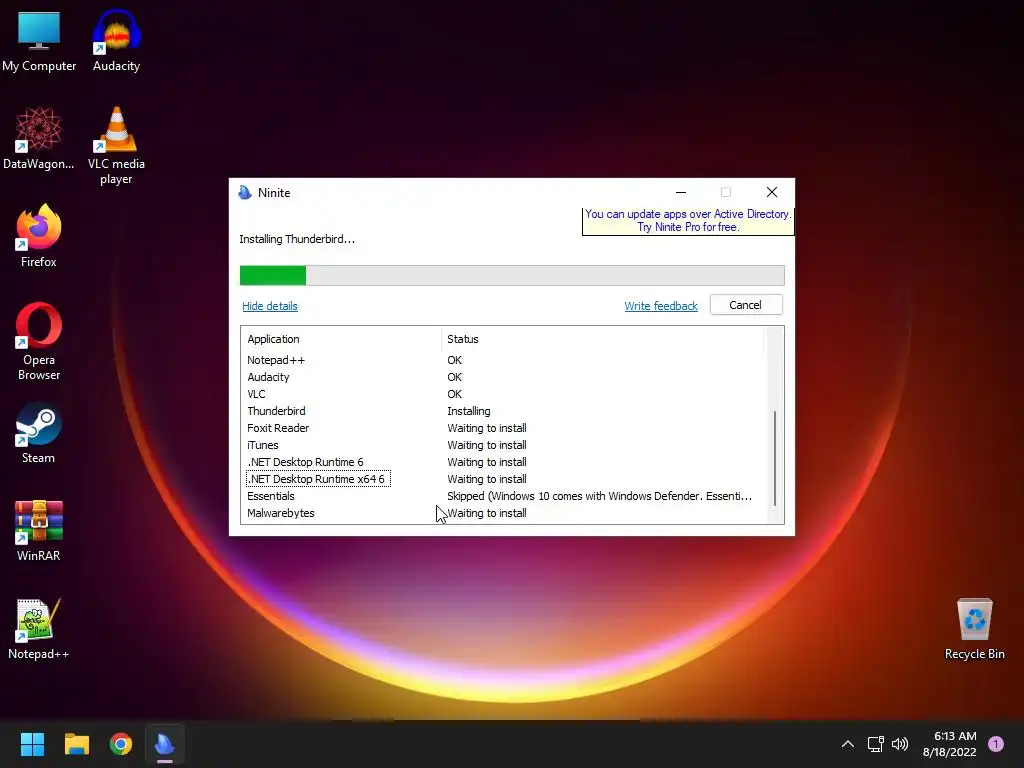
Task: Click the Ninite window title icon
Action: [x=245, y=192]
